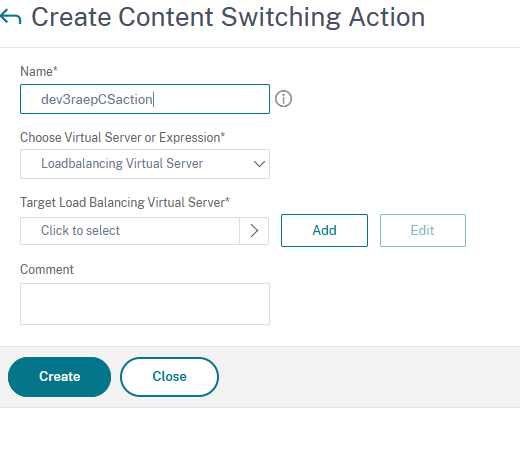Click the gray footer bar beside Close
The height and width of the screenshot is (449, 520).
367,377
